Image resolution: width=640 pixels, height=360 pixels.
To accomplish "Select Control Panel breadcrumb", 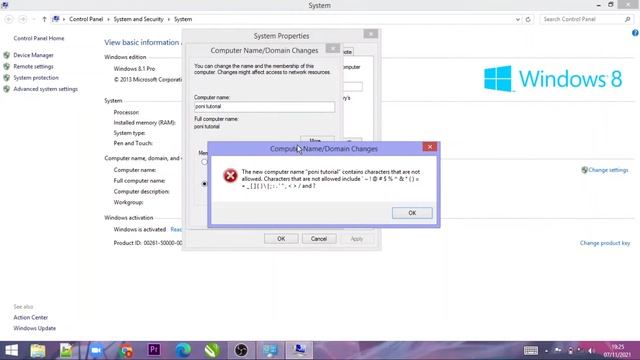I will click(x=86, y=19).
